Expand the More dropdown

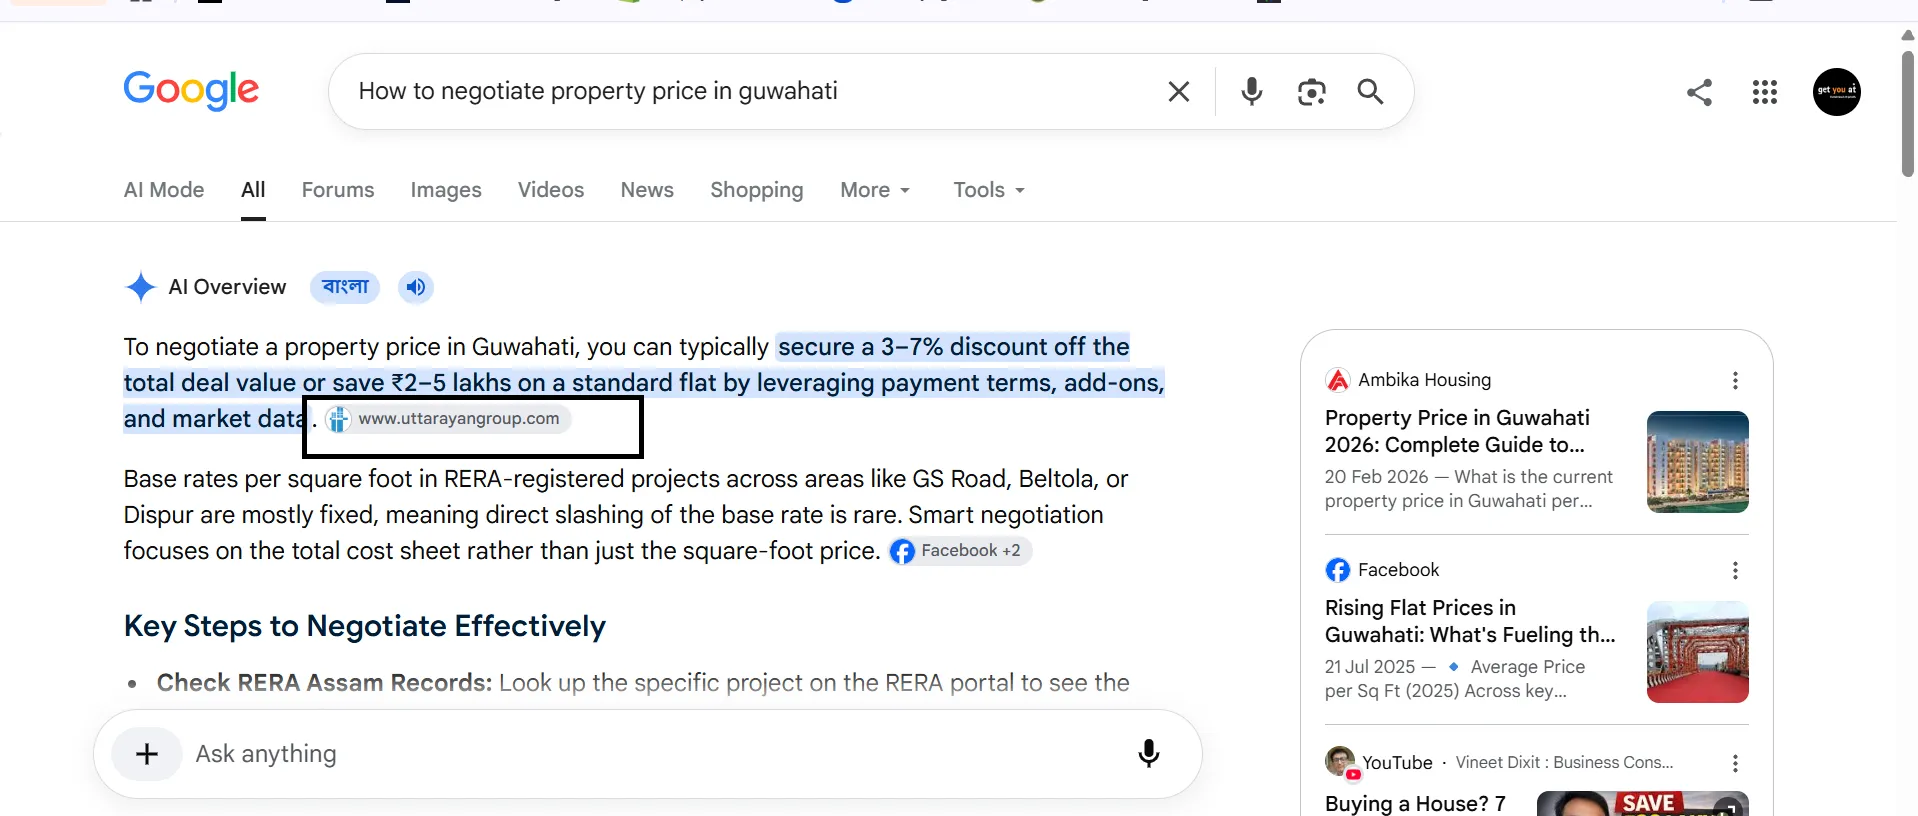click(x=875, y=190)
